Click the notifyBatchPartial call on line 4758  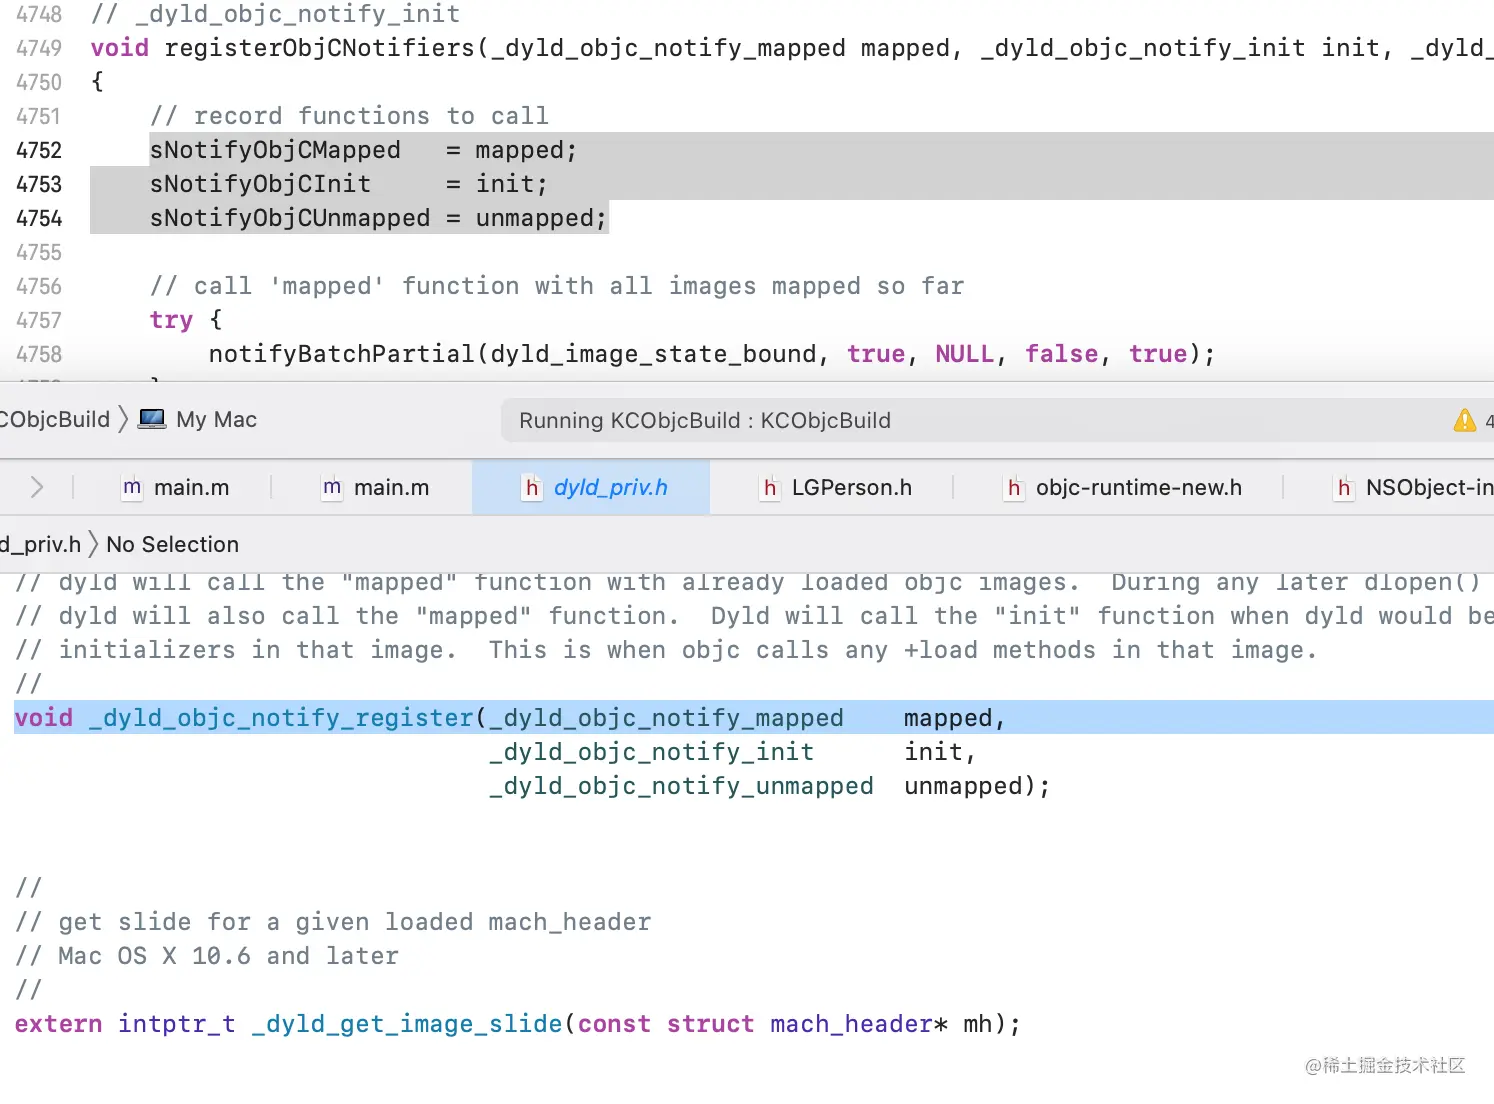342,354
